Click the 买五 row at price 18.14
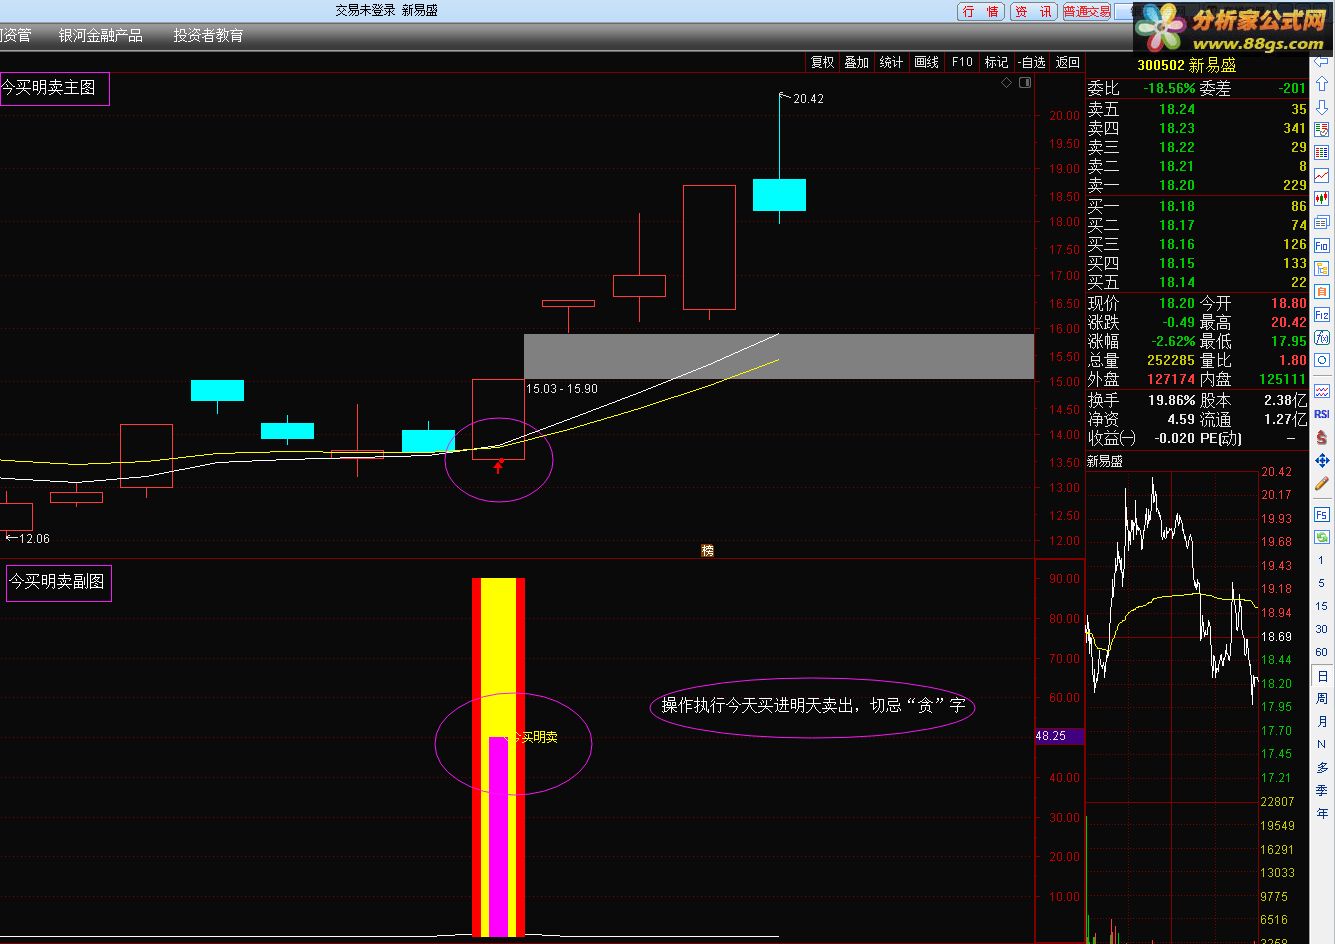The width and height of the screenshot is (1335, 944). (x=1197, y=282)
